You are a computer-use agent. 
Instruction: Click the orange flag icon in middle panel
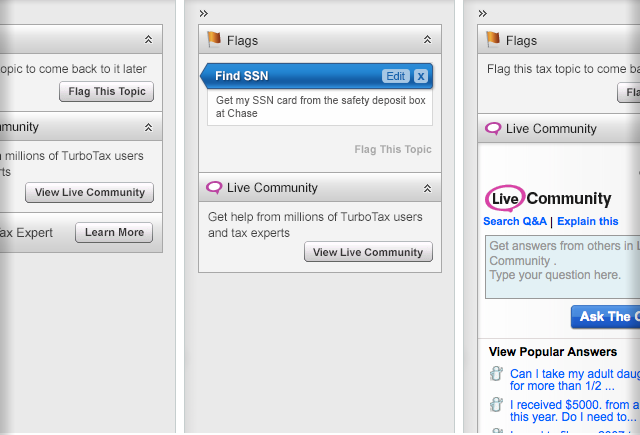[x=214, y=39]
